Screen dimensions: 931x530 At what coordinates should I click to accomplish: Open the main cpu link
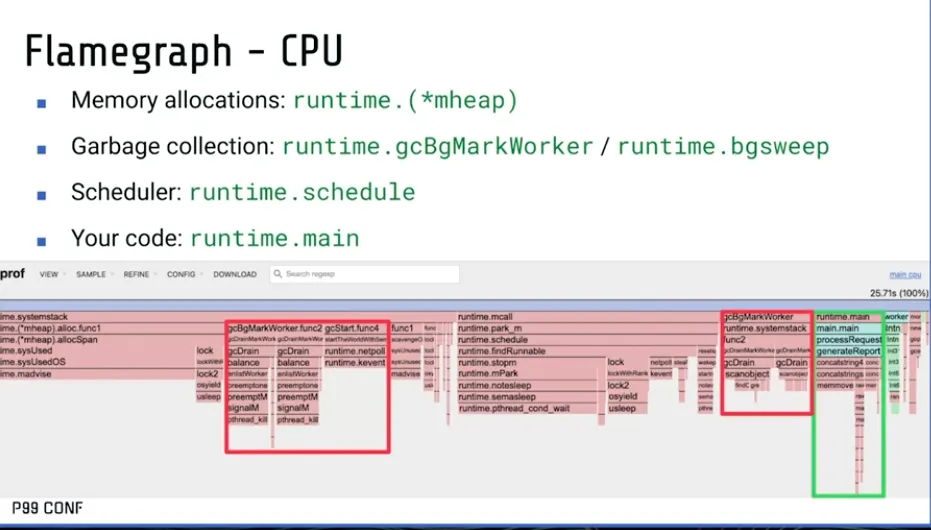click(x=905, y=274)
